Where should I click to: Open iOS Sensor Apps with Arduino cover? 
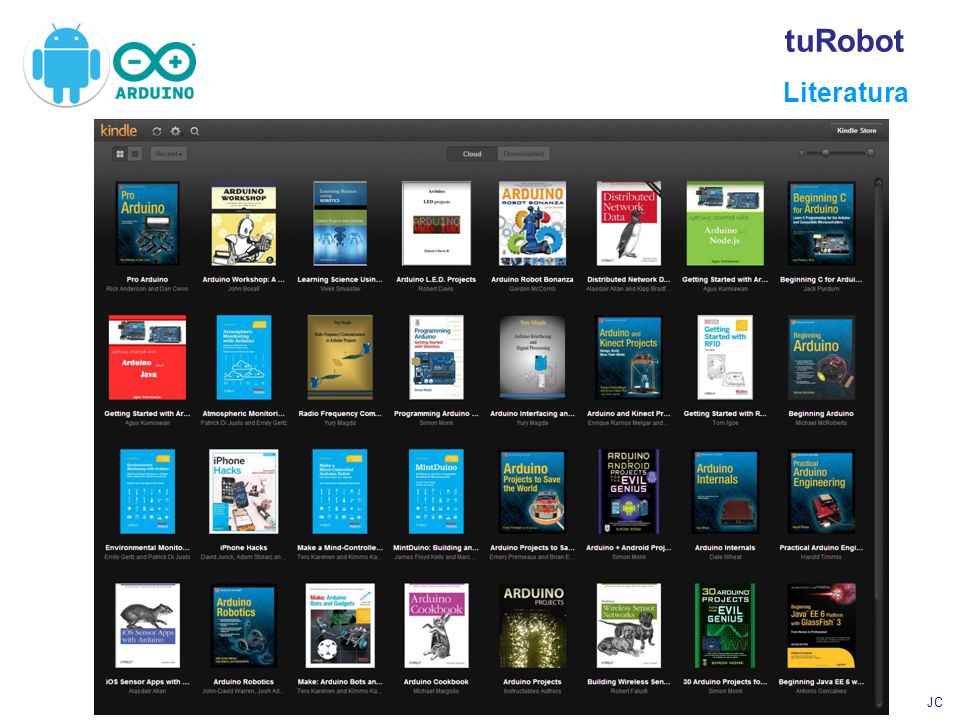[148, 626]
